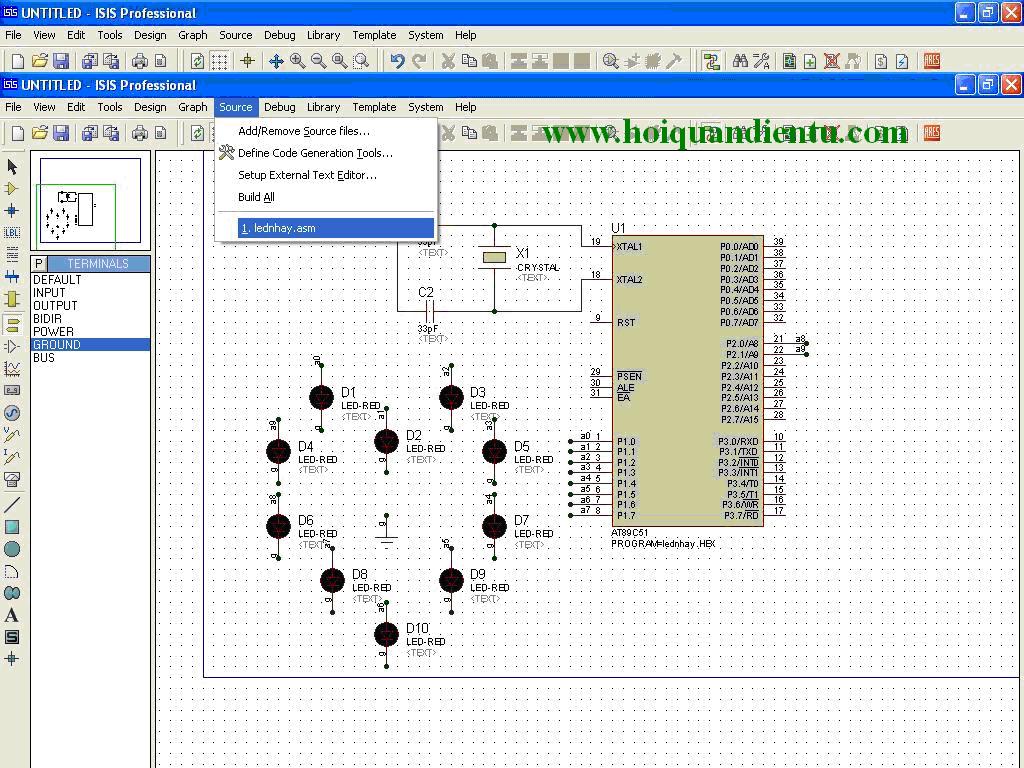Open Library menu in front window
The height and width of the screenshot is (768, 1024).
coord(323,107)
